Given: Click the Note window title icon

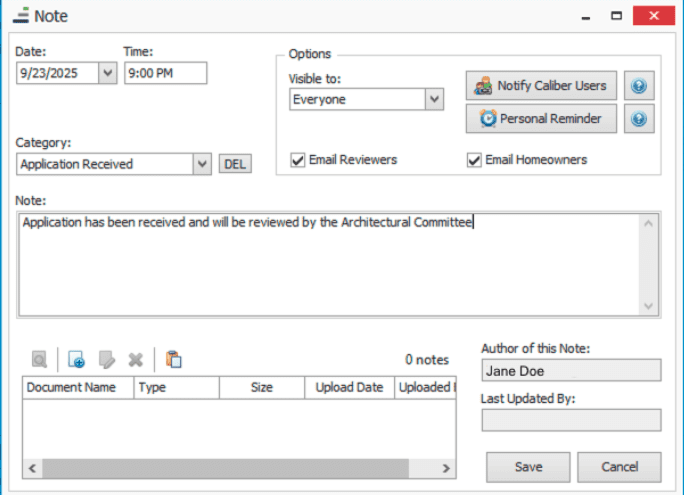Looking at the screenshot, I should (x=21, y=16).
